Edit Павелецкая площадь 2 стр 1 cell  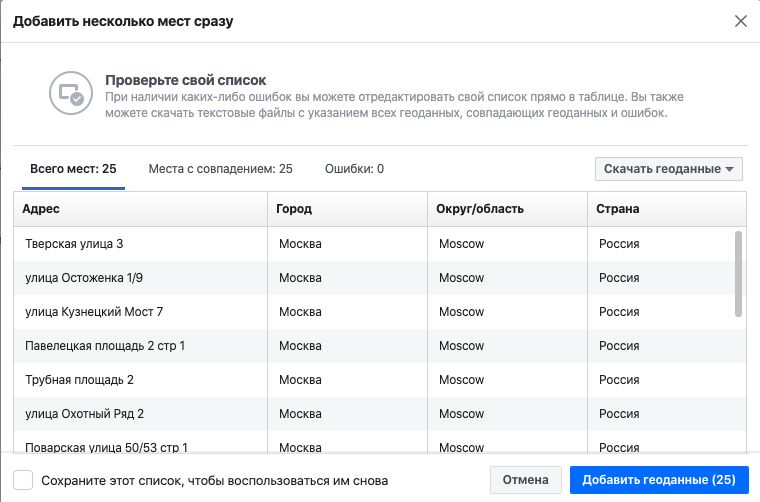point(141,345)
